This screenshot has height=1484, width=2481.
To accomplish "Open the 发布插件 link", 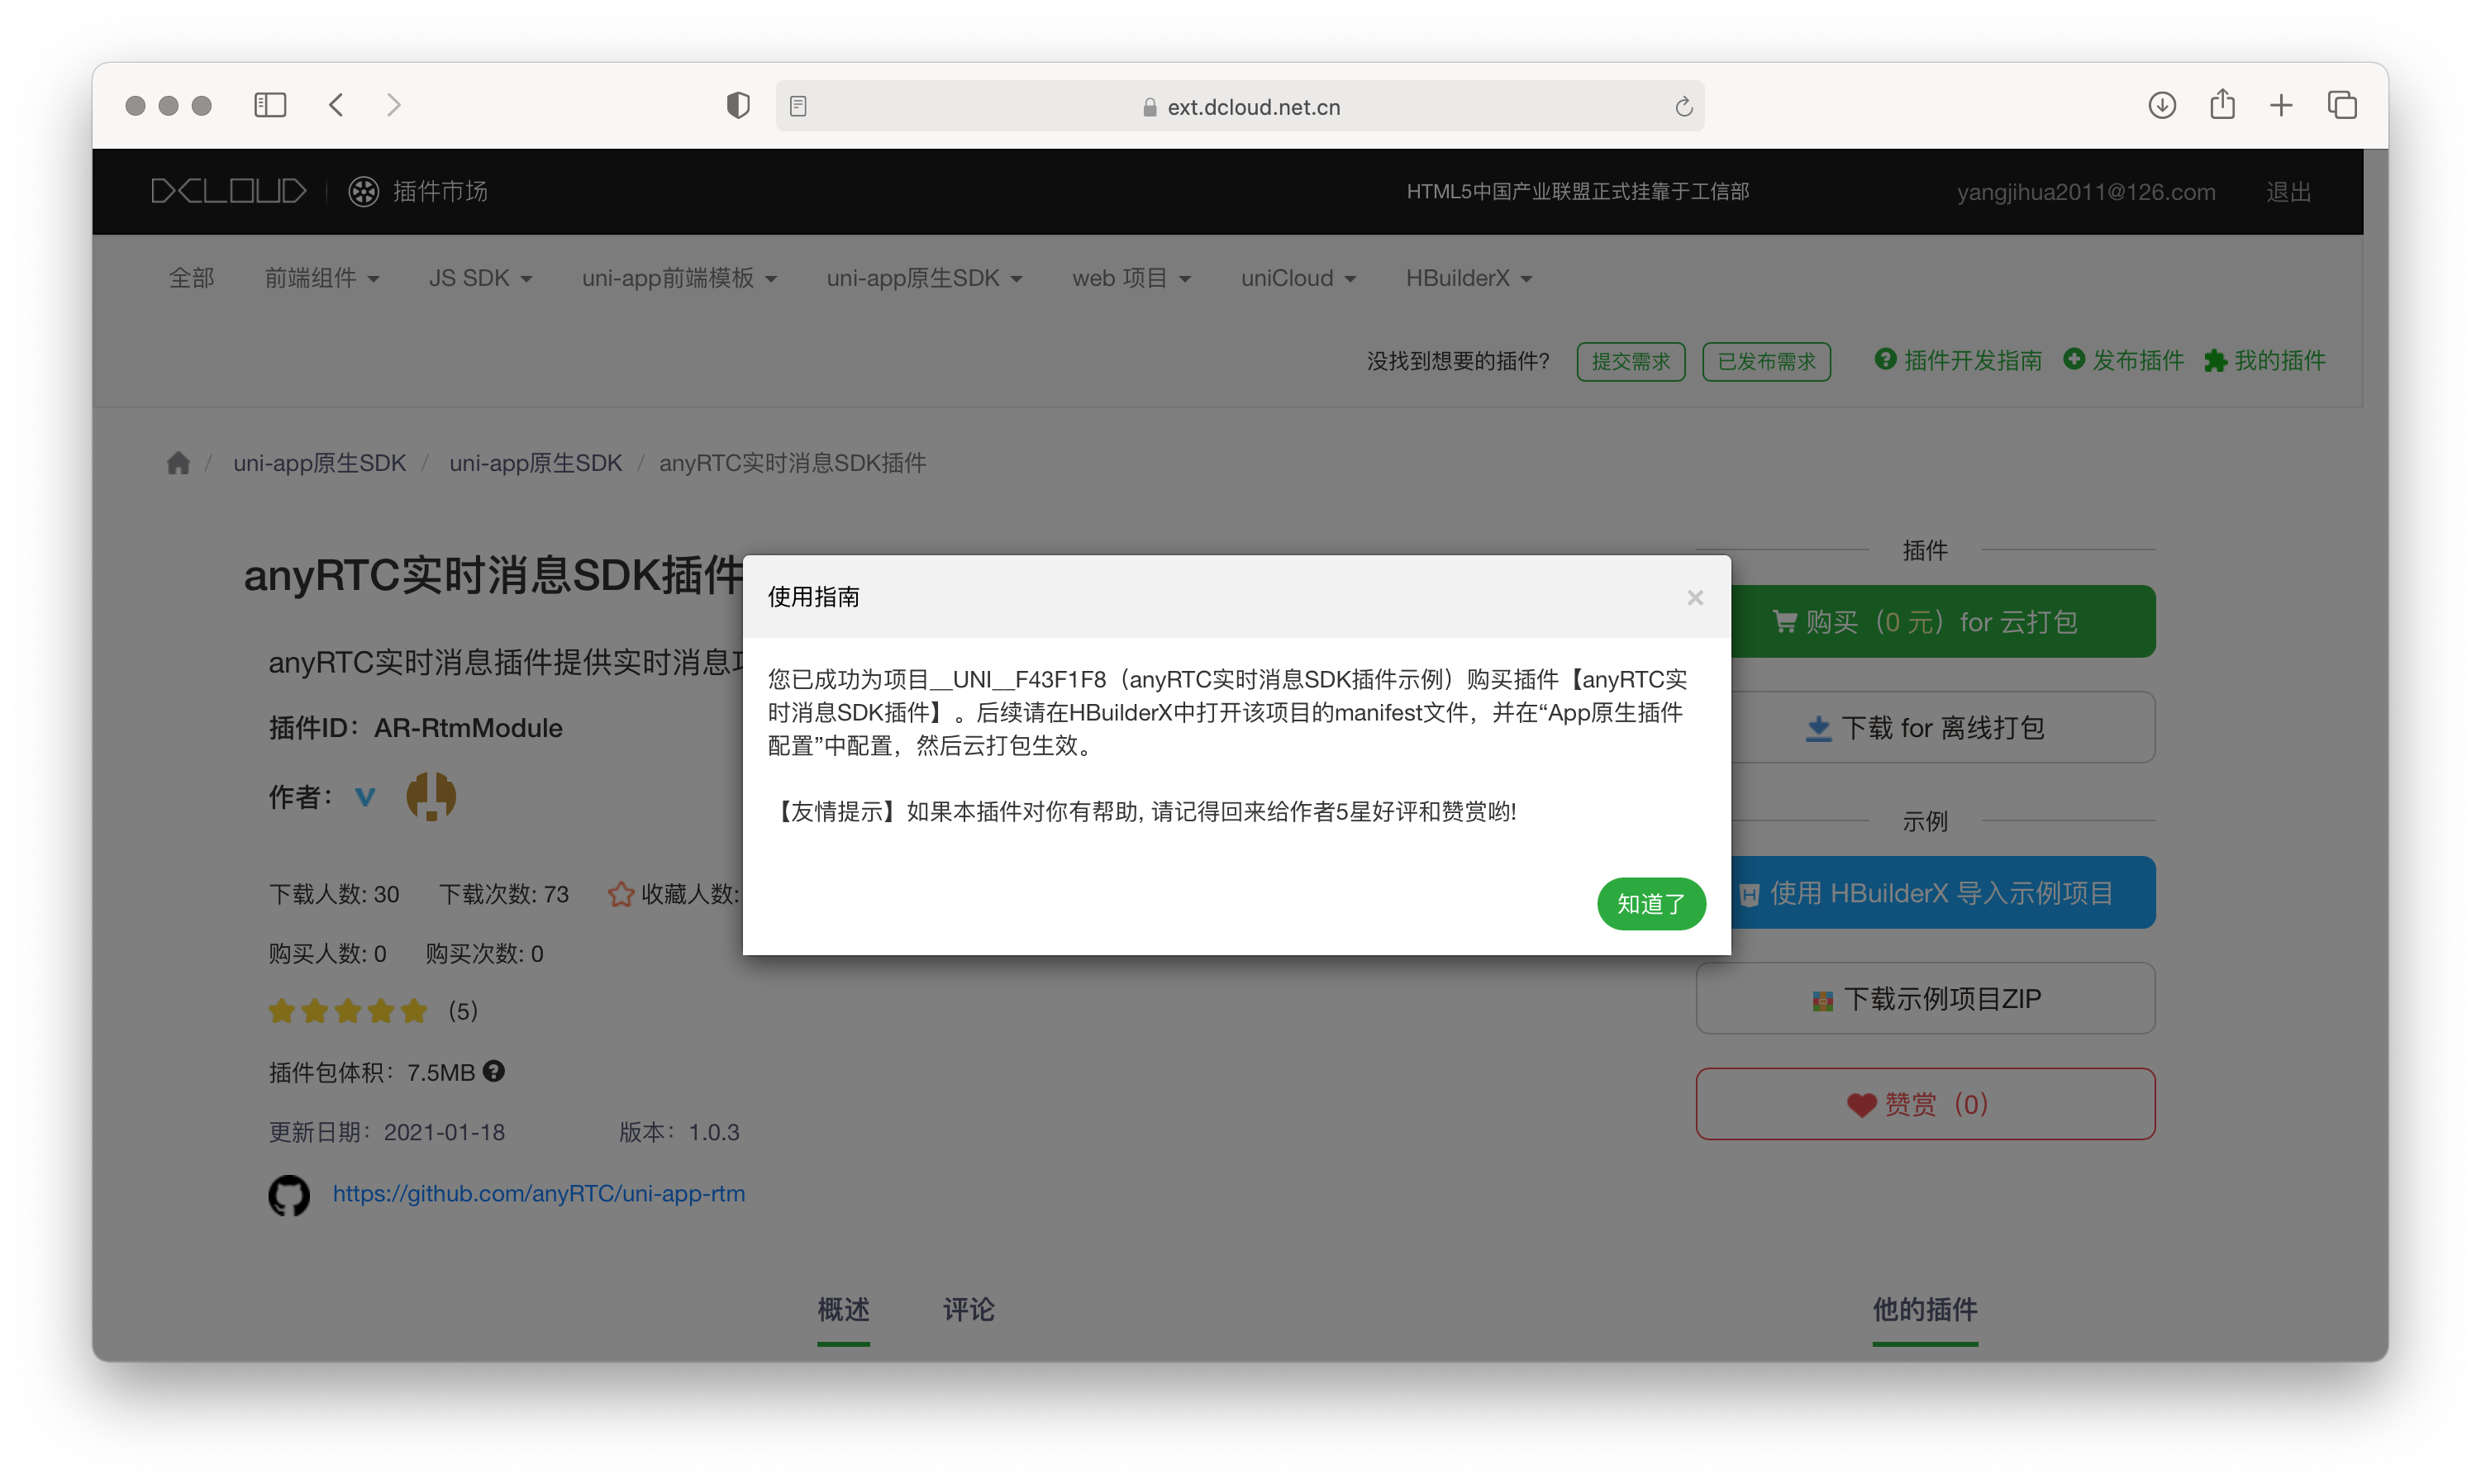I will pyautogui.click(x=2123, y=360).
